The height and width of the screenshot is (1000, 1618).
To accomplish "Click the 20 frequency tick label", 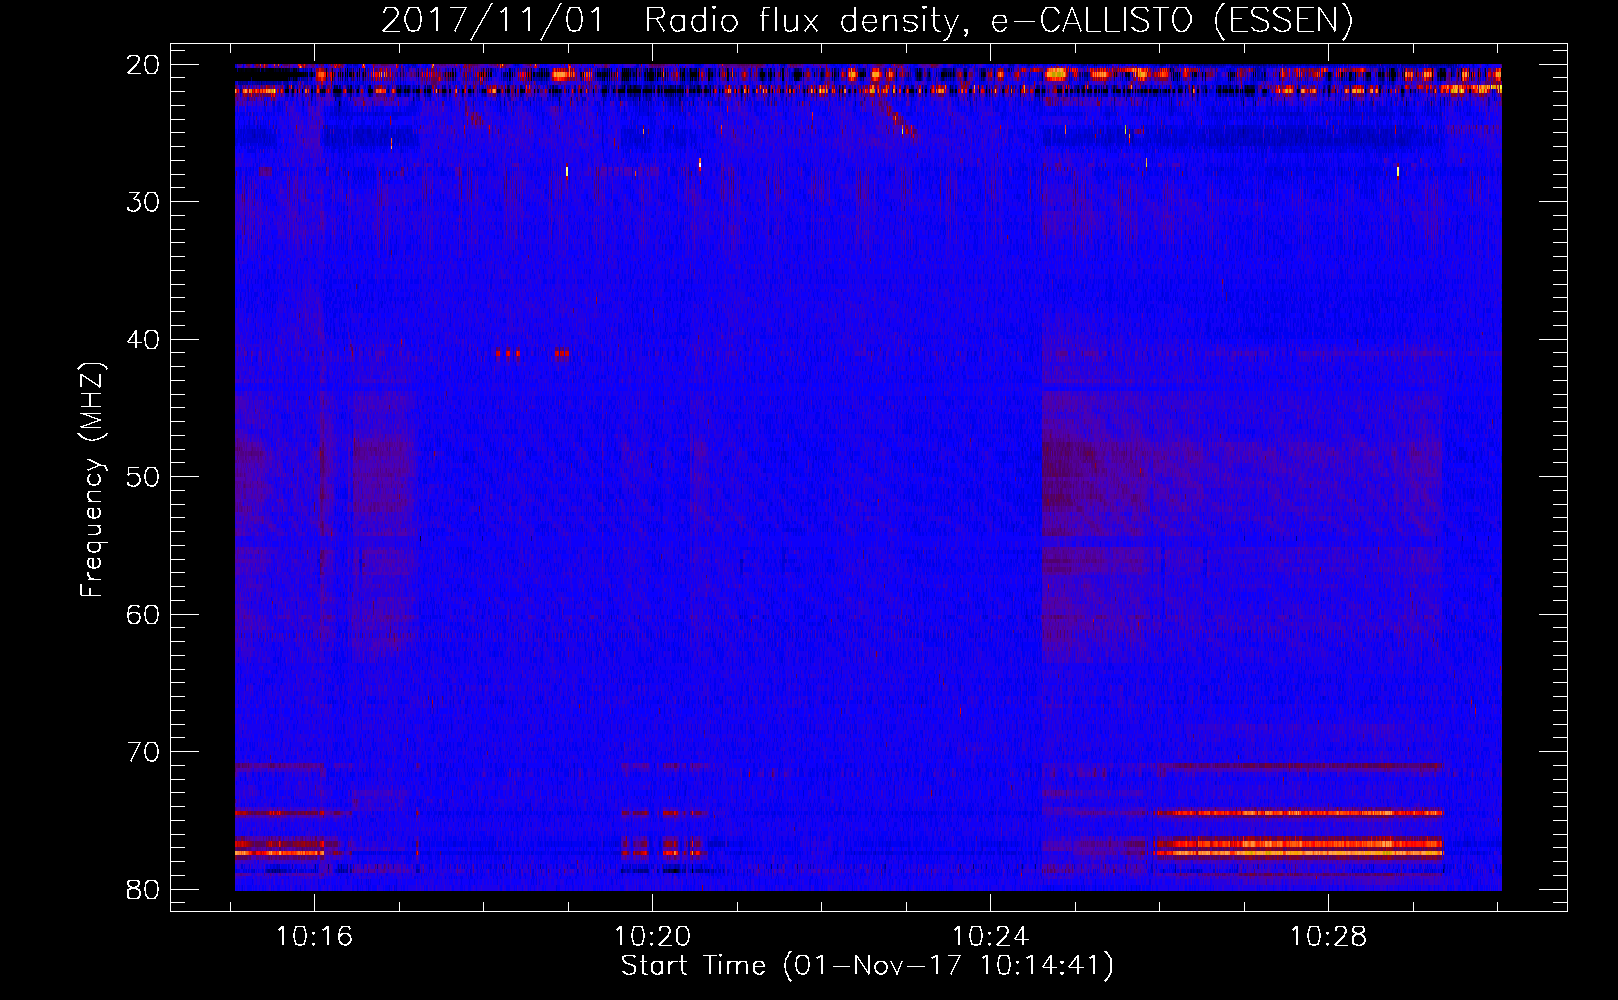I will pos(144,65).
